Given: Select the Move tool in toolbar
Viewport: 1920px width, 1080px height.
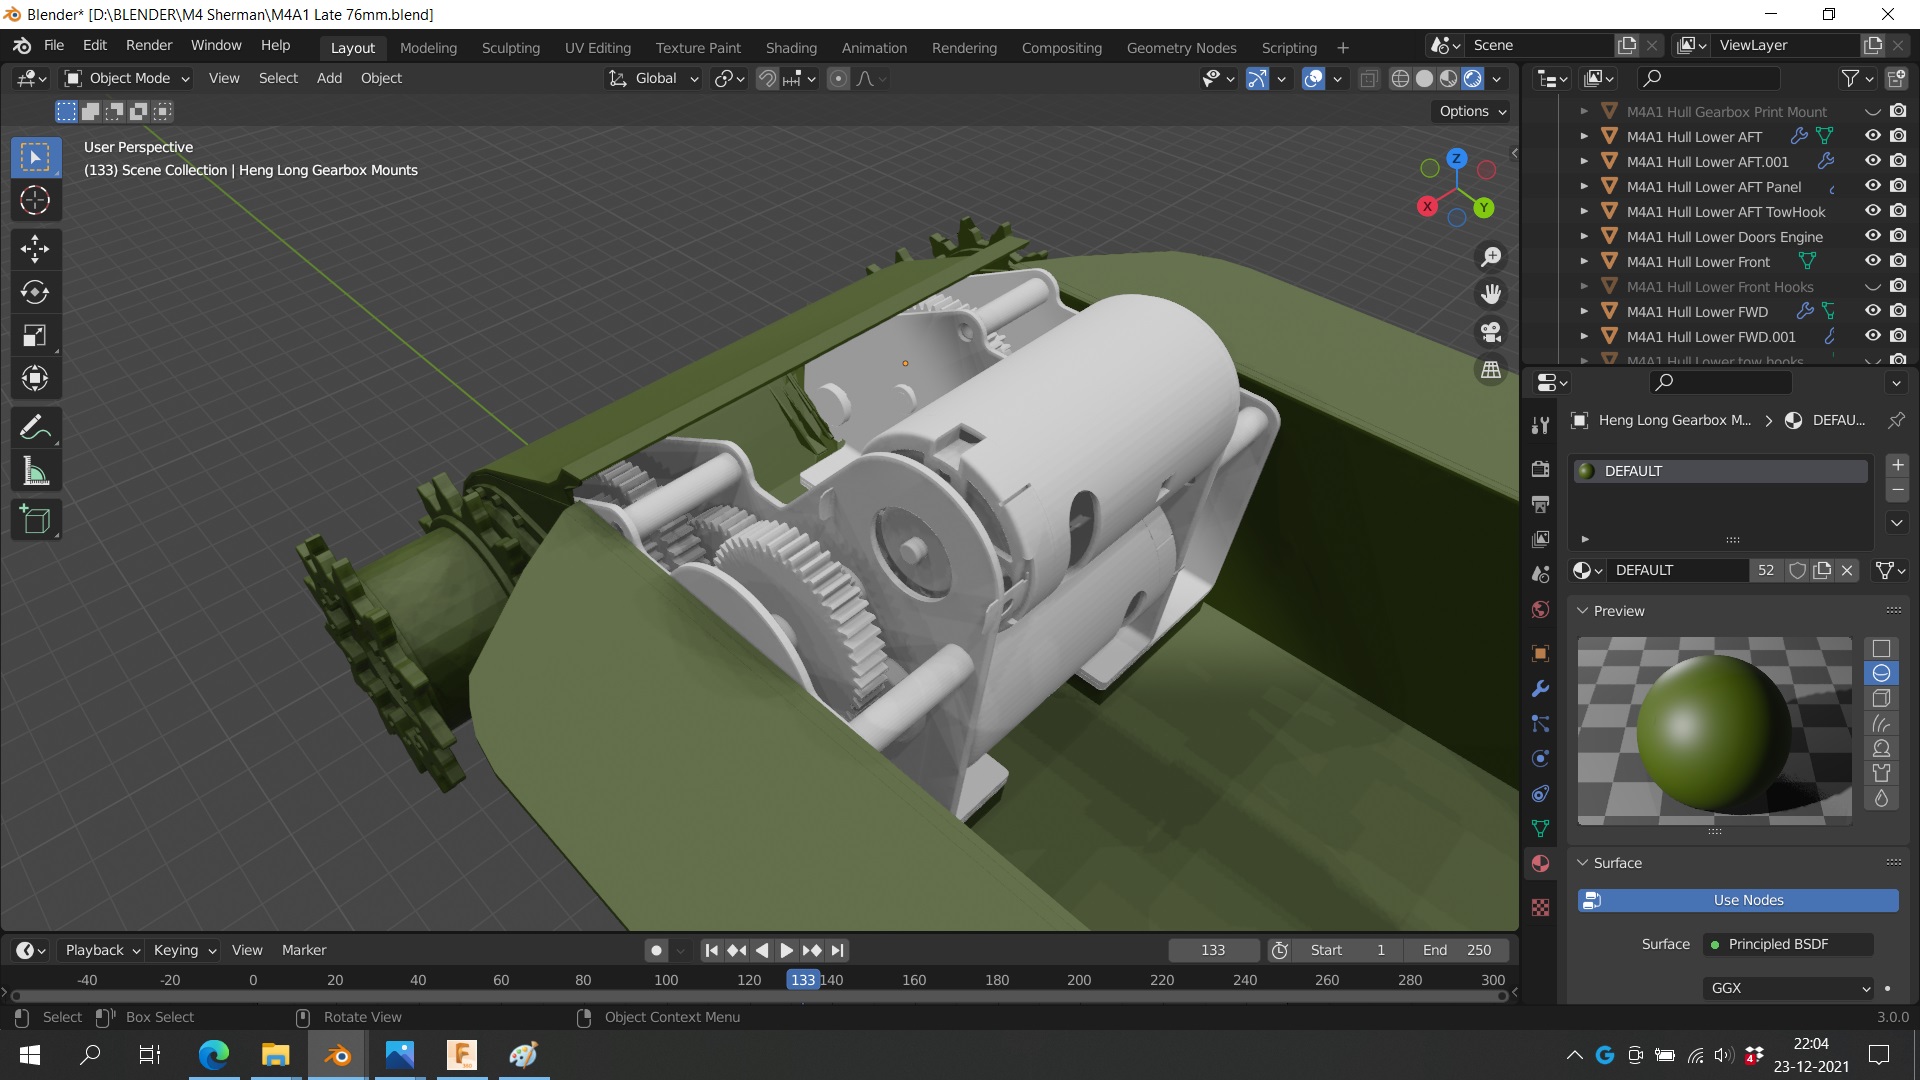Looking at the screenshot, I should [35, 248].
